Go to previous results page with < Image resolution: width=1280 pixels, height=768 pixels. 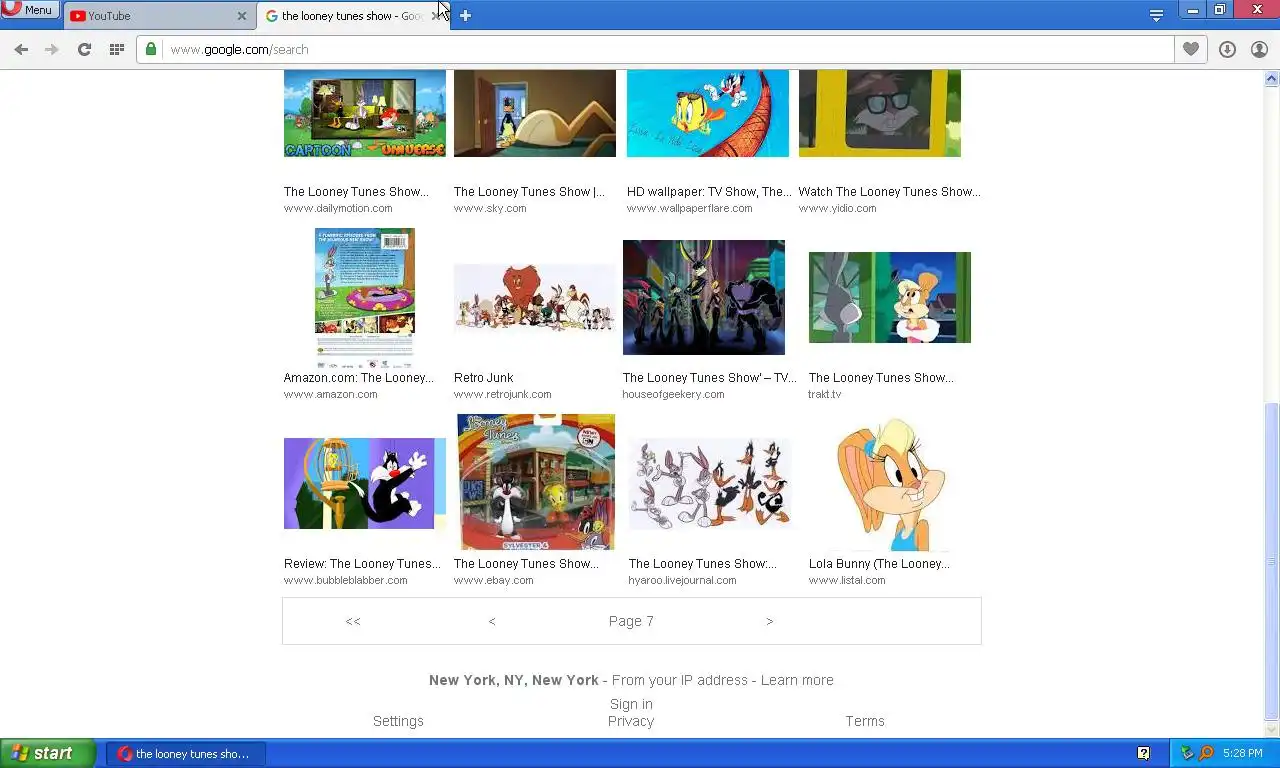coord(492,621)
